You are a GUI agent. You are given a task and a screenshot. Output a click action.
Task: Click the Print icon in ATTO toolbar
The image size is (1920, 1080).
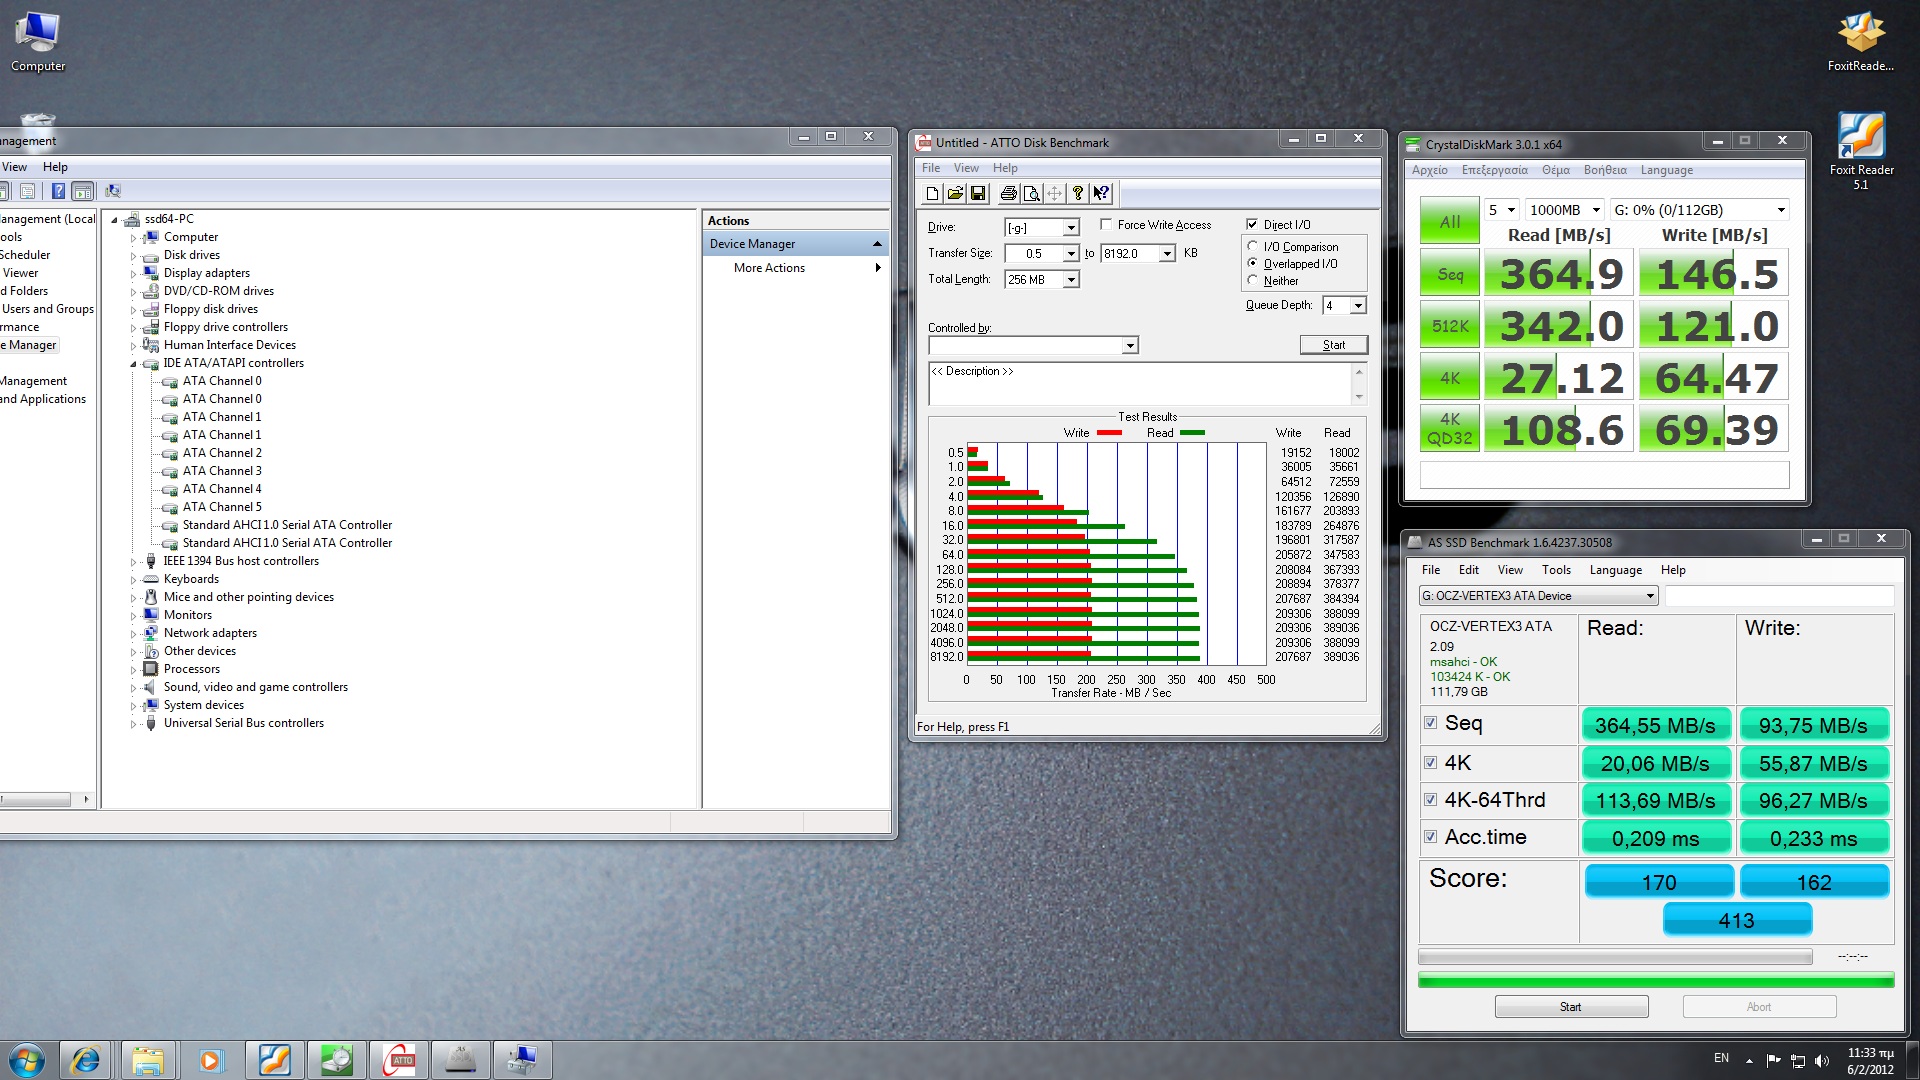point(1008,194)
